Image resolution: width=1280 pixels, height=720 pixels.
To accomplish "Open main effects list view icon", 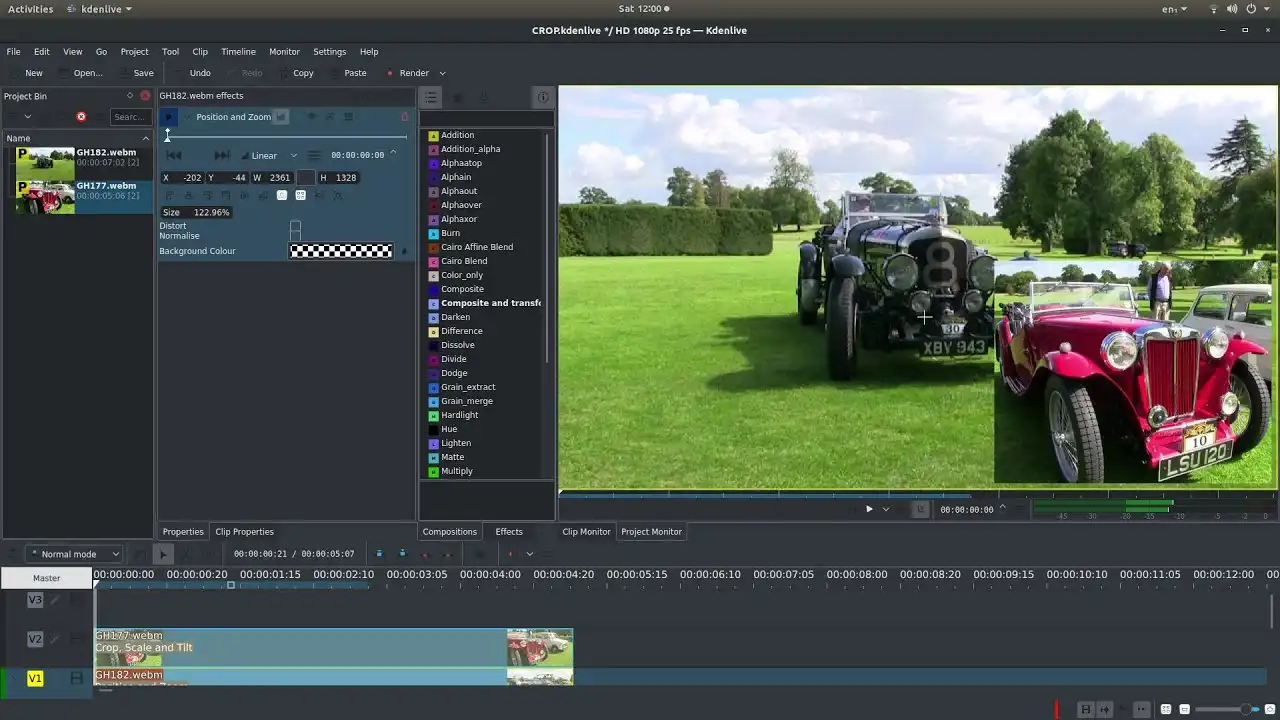I will 430,97.
